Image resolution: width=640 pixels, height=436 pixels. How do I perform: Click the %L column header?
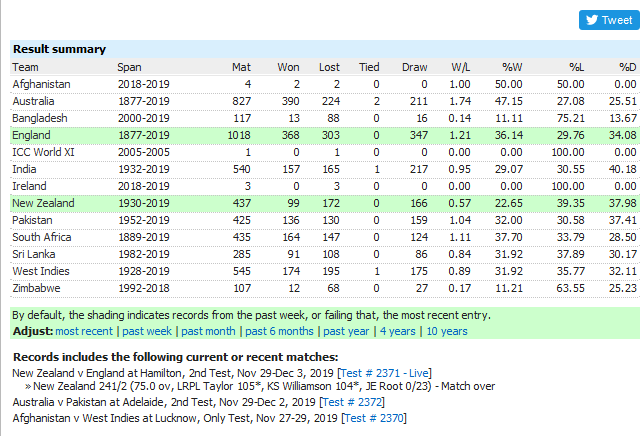pos(576,67)
